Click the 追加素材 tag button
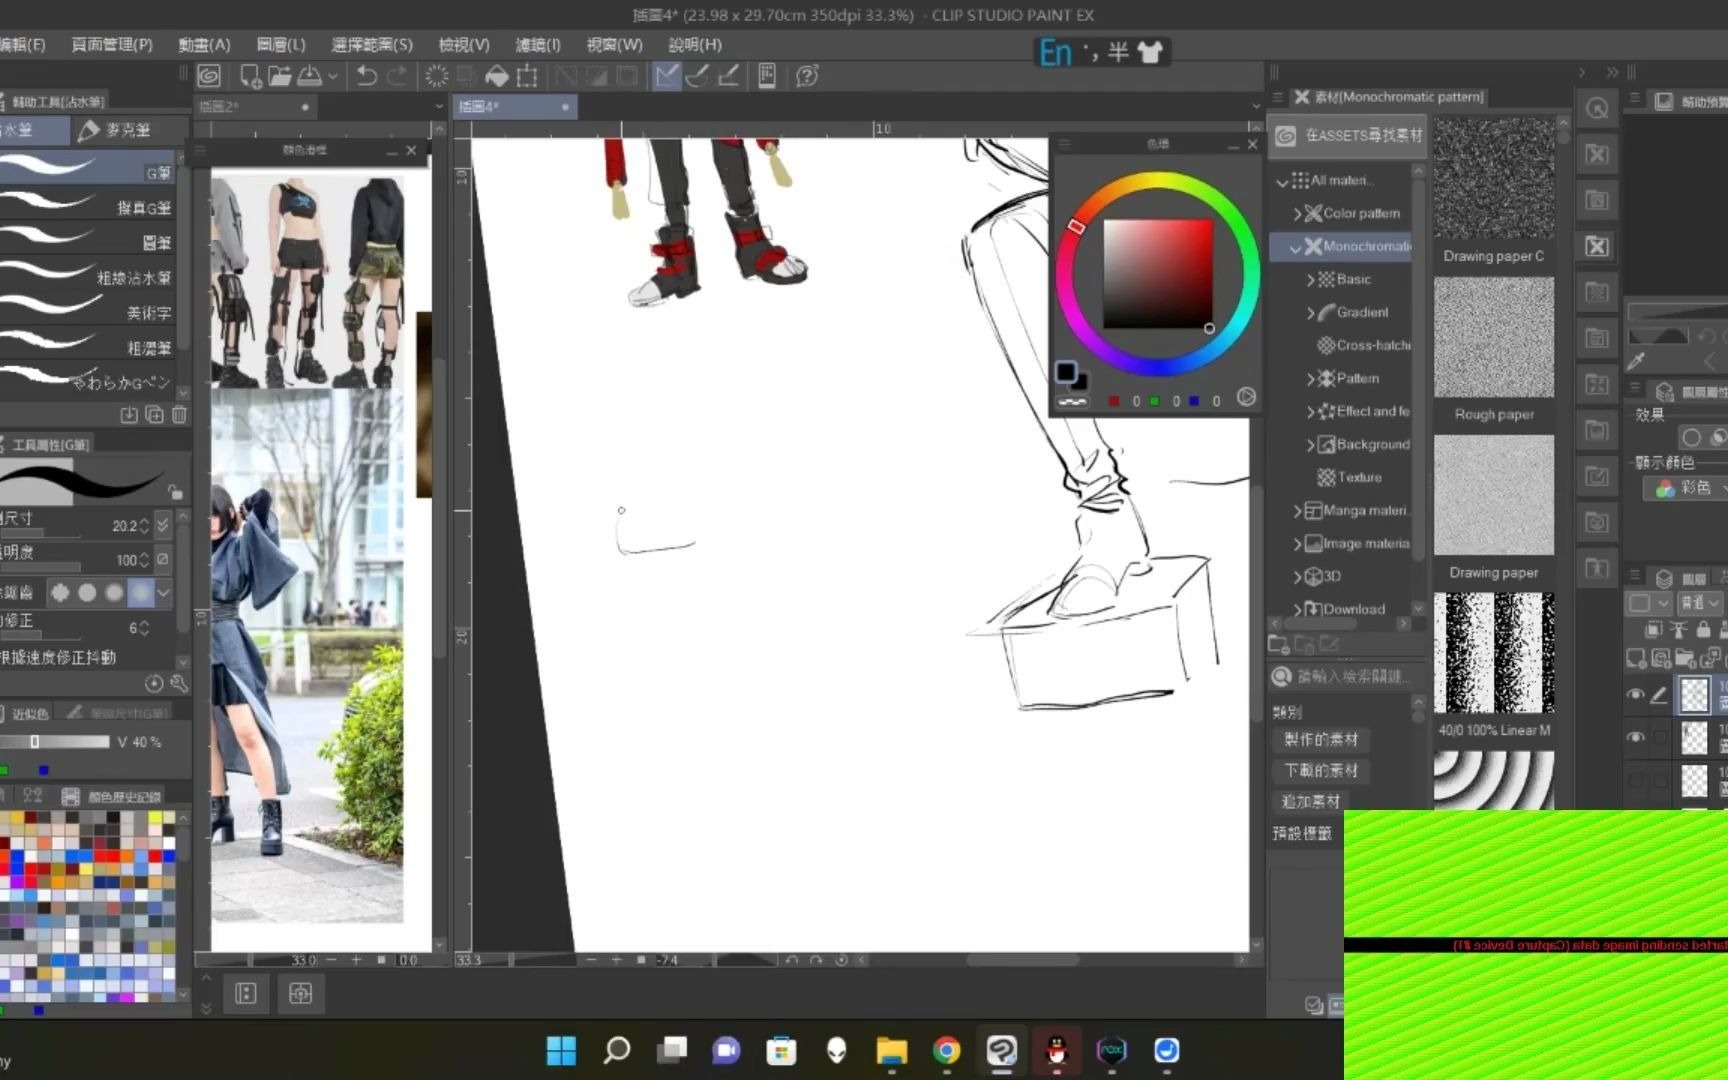Screen dimensions: 1728x1080 point(1311,801)
